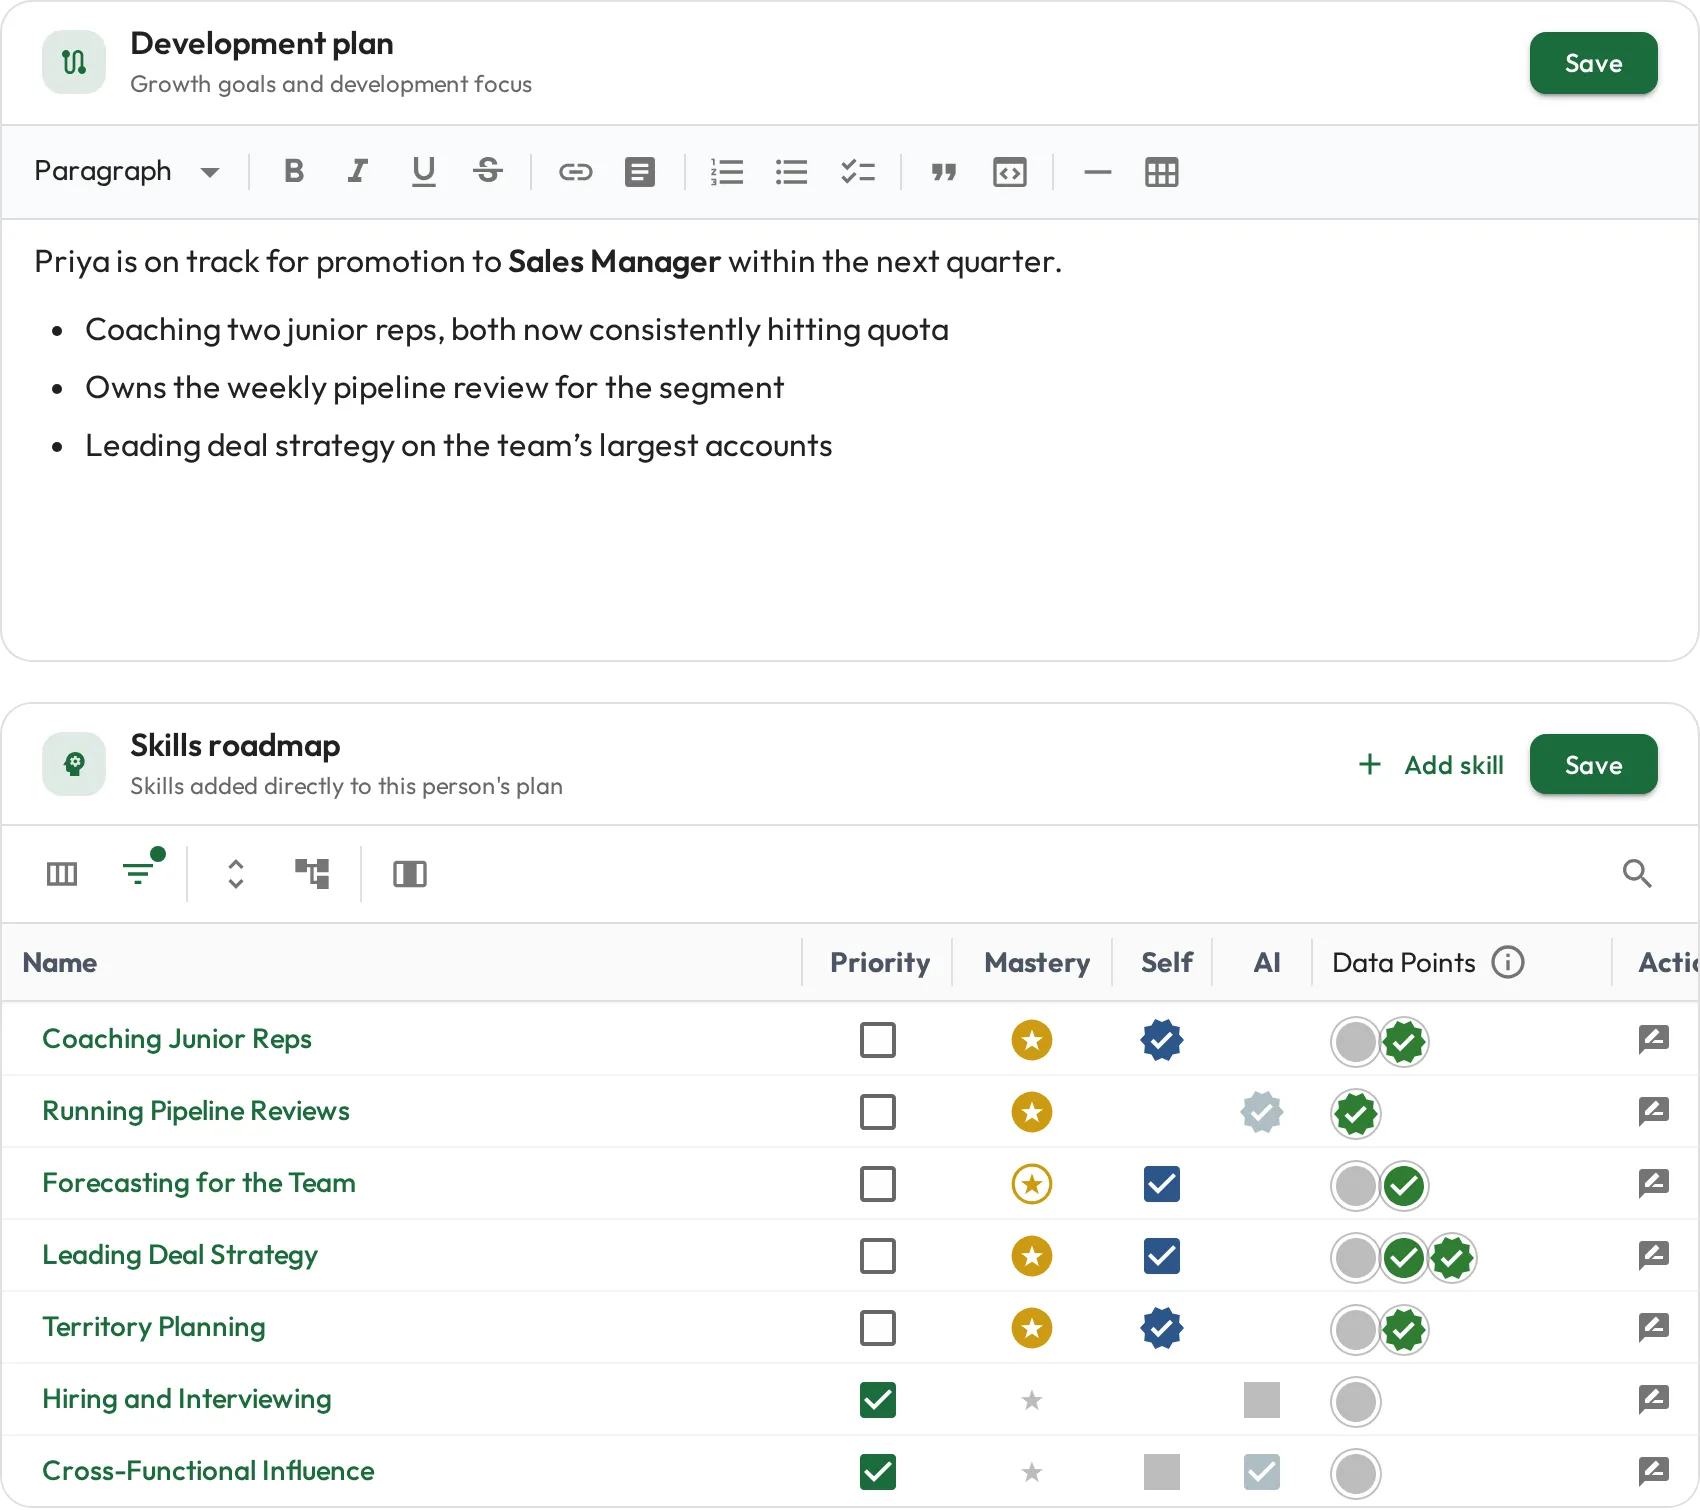The height and width of the screenshot is (1510, 1700).
Task: Save the Development plan
Action: (x=1593, y=63)
